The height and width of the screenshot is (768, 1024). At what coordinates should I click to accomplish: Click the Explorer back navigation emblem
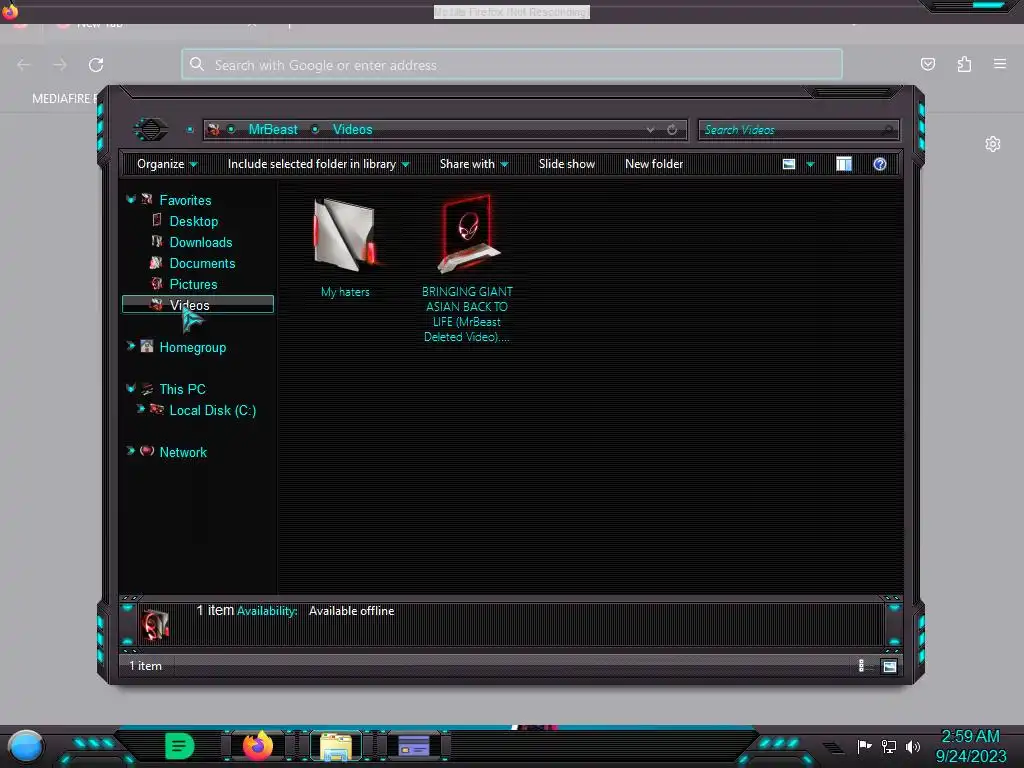(x=151, y=129)
